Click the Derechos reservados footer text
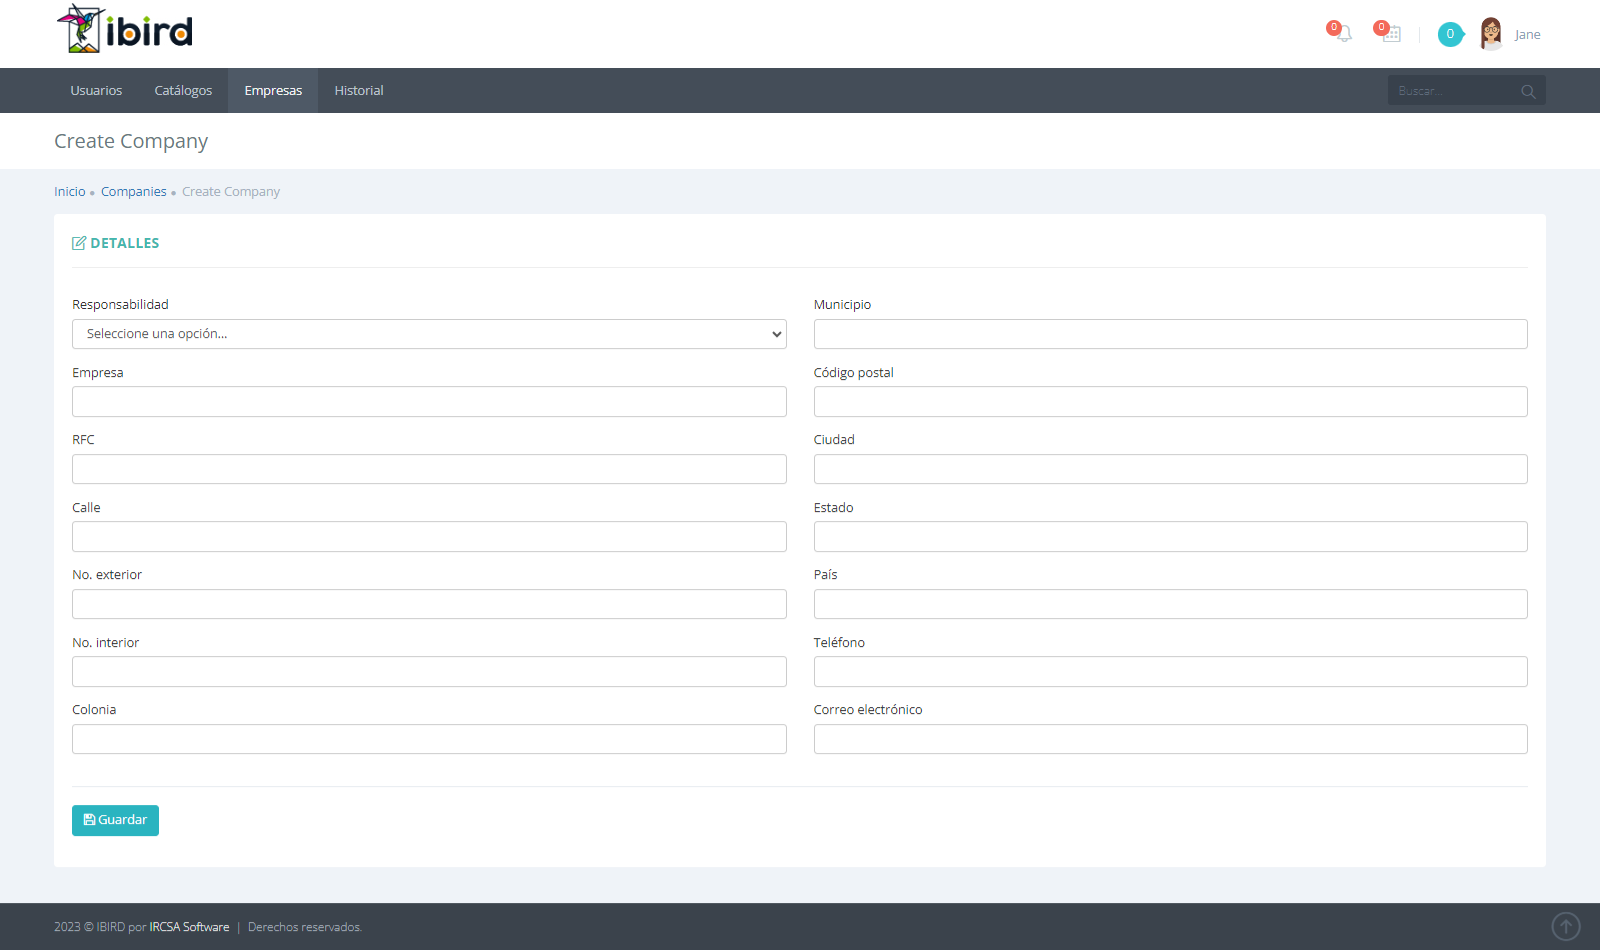Image resolution: width=1600 pixels, height=950 pixels. 305,927
